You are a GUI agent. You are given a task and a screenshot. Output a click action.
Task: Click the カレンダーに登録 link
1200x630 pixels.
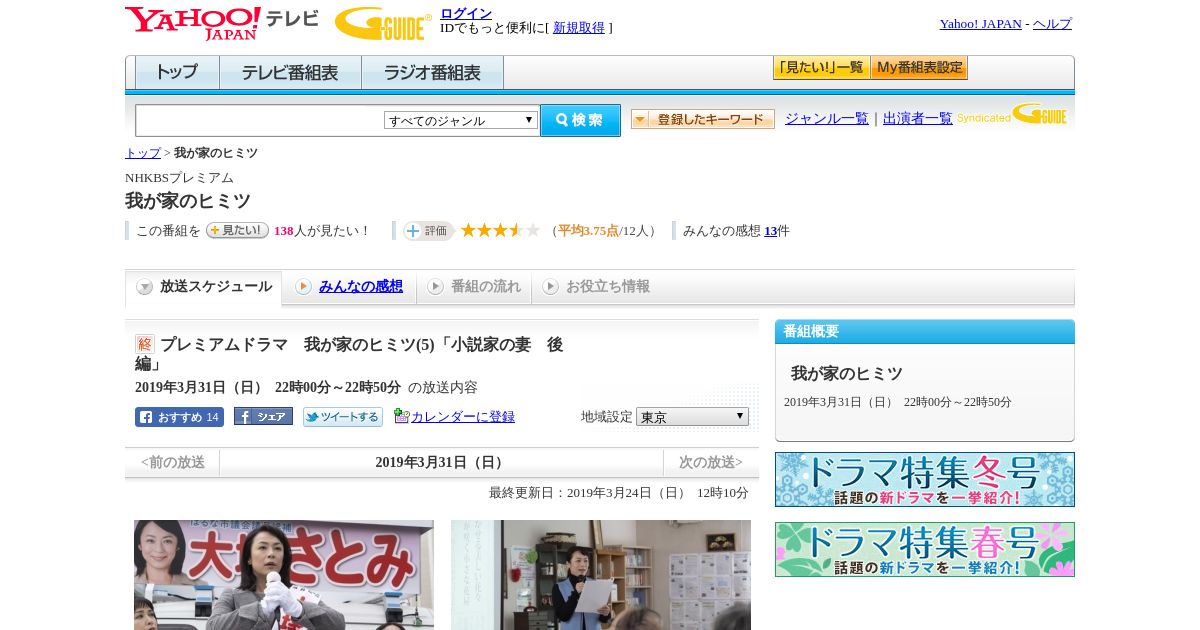click(463, 417)
